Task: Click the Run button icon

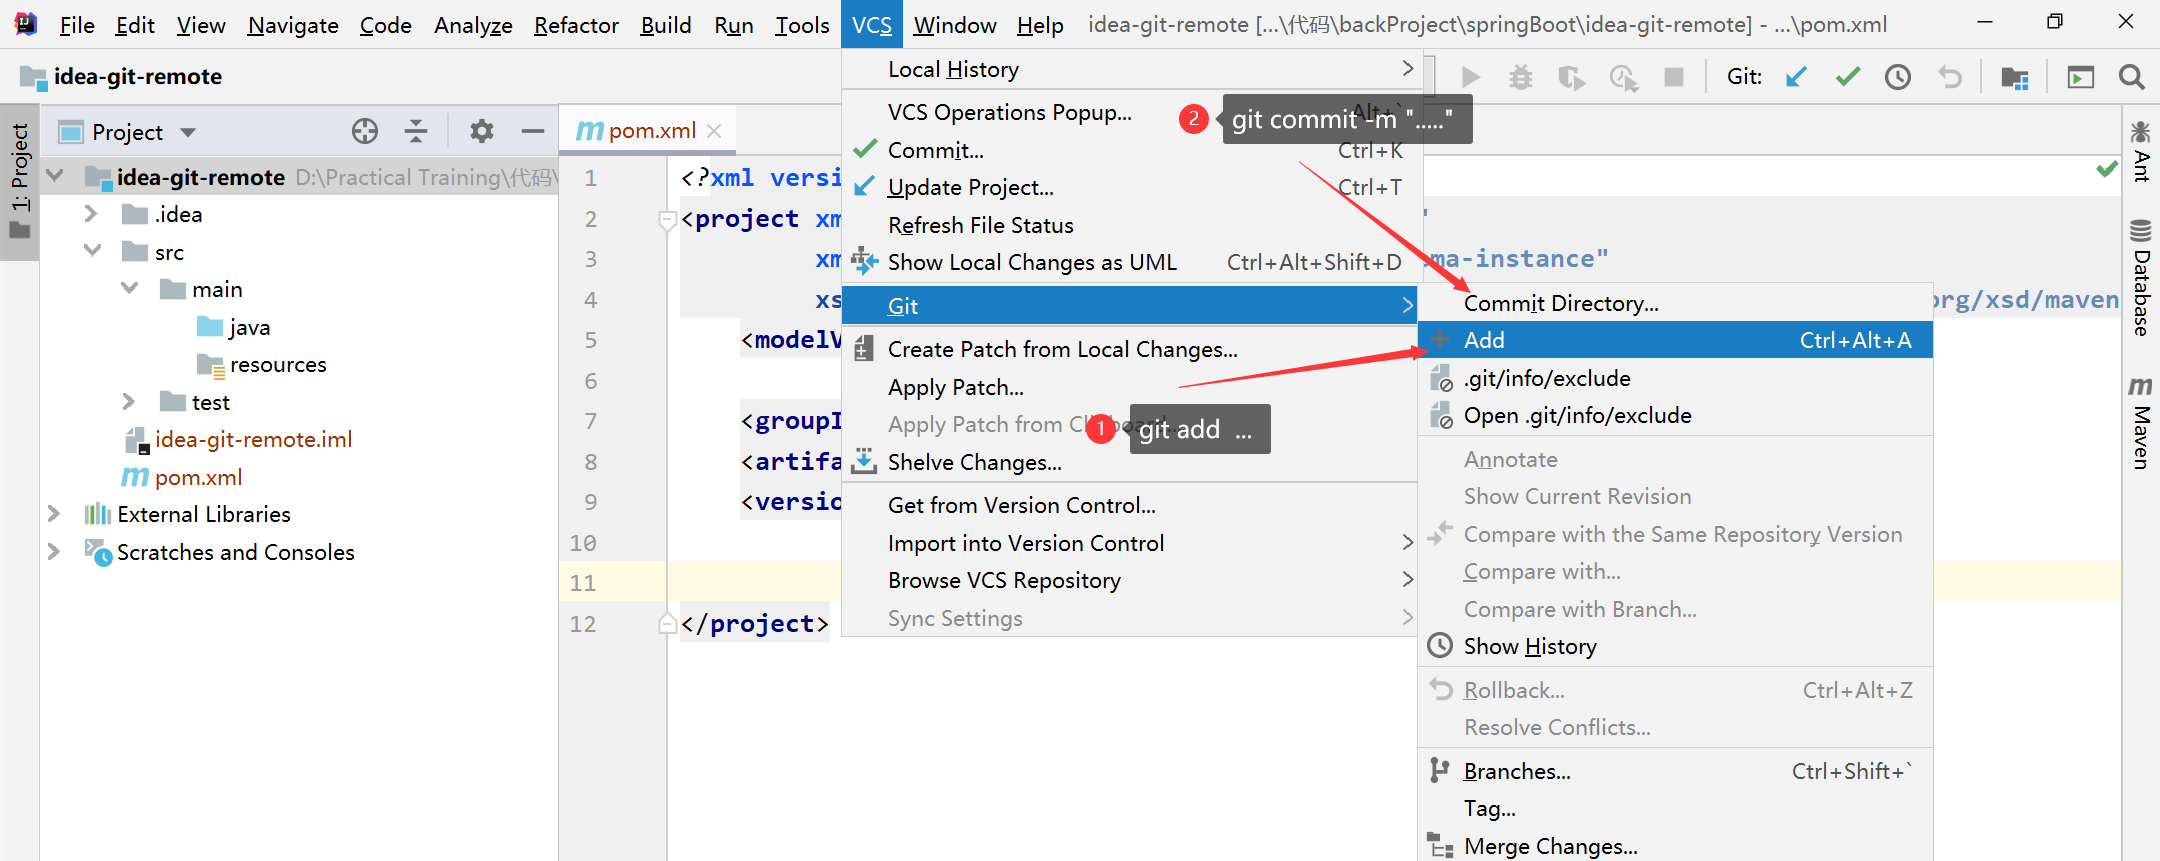Action: [1470, 77]
